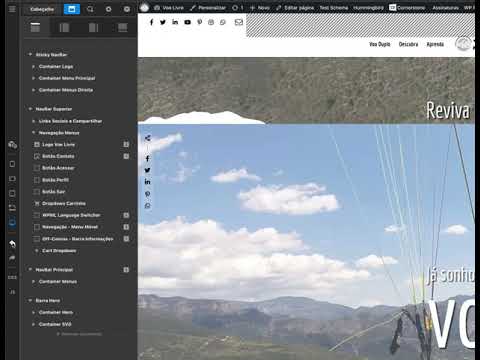The height and width of the screenshot is (360, 480).
Task: Click Pinterest icon in top social bar
Action: [200, 22]
